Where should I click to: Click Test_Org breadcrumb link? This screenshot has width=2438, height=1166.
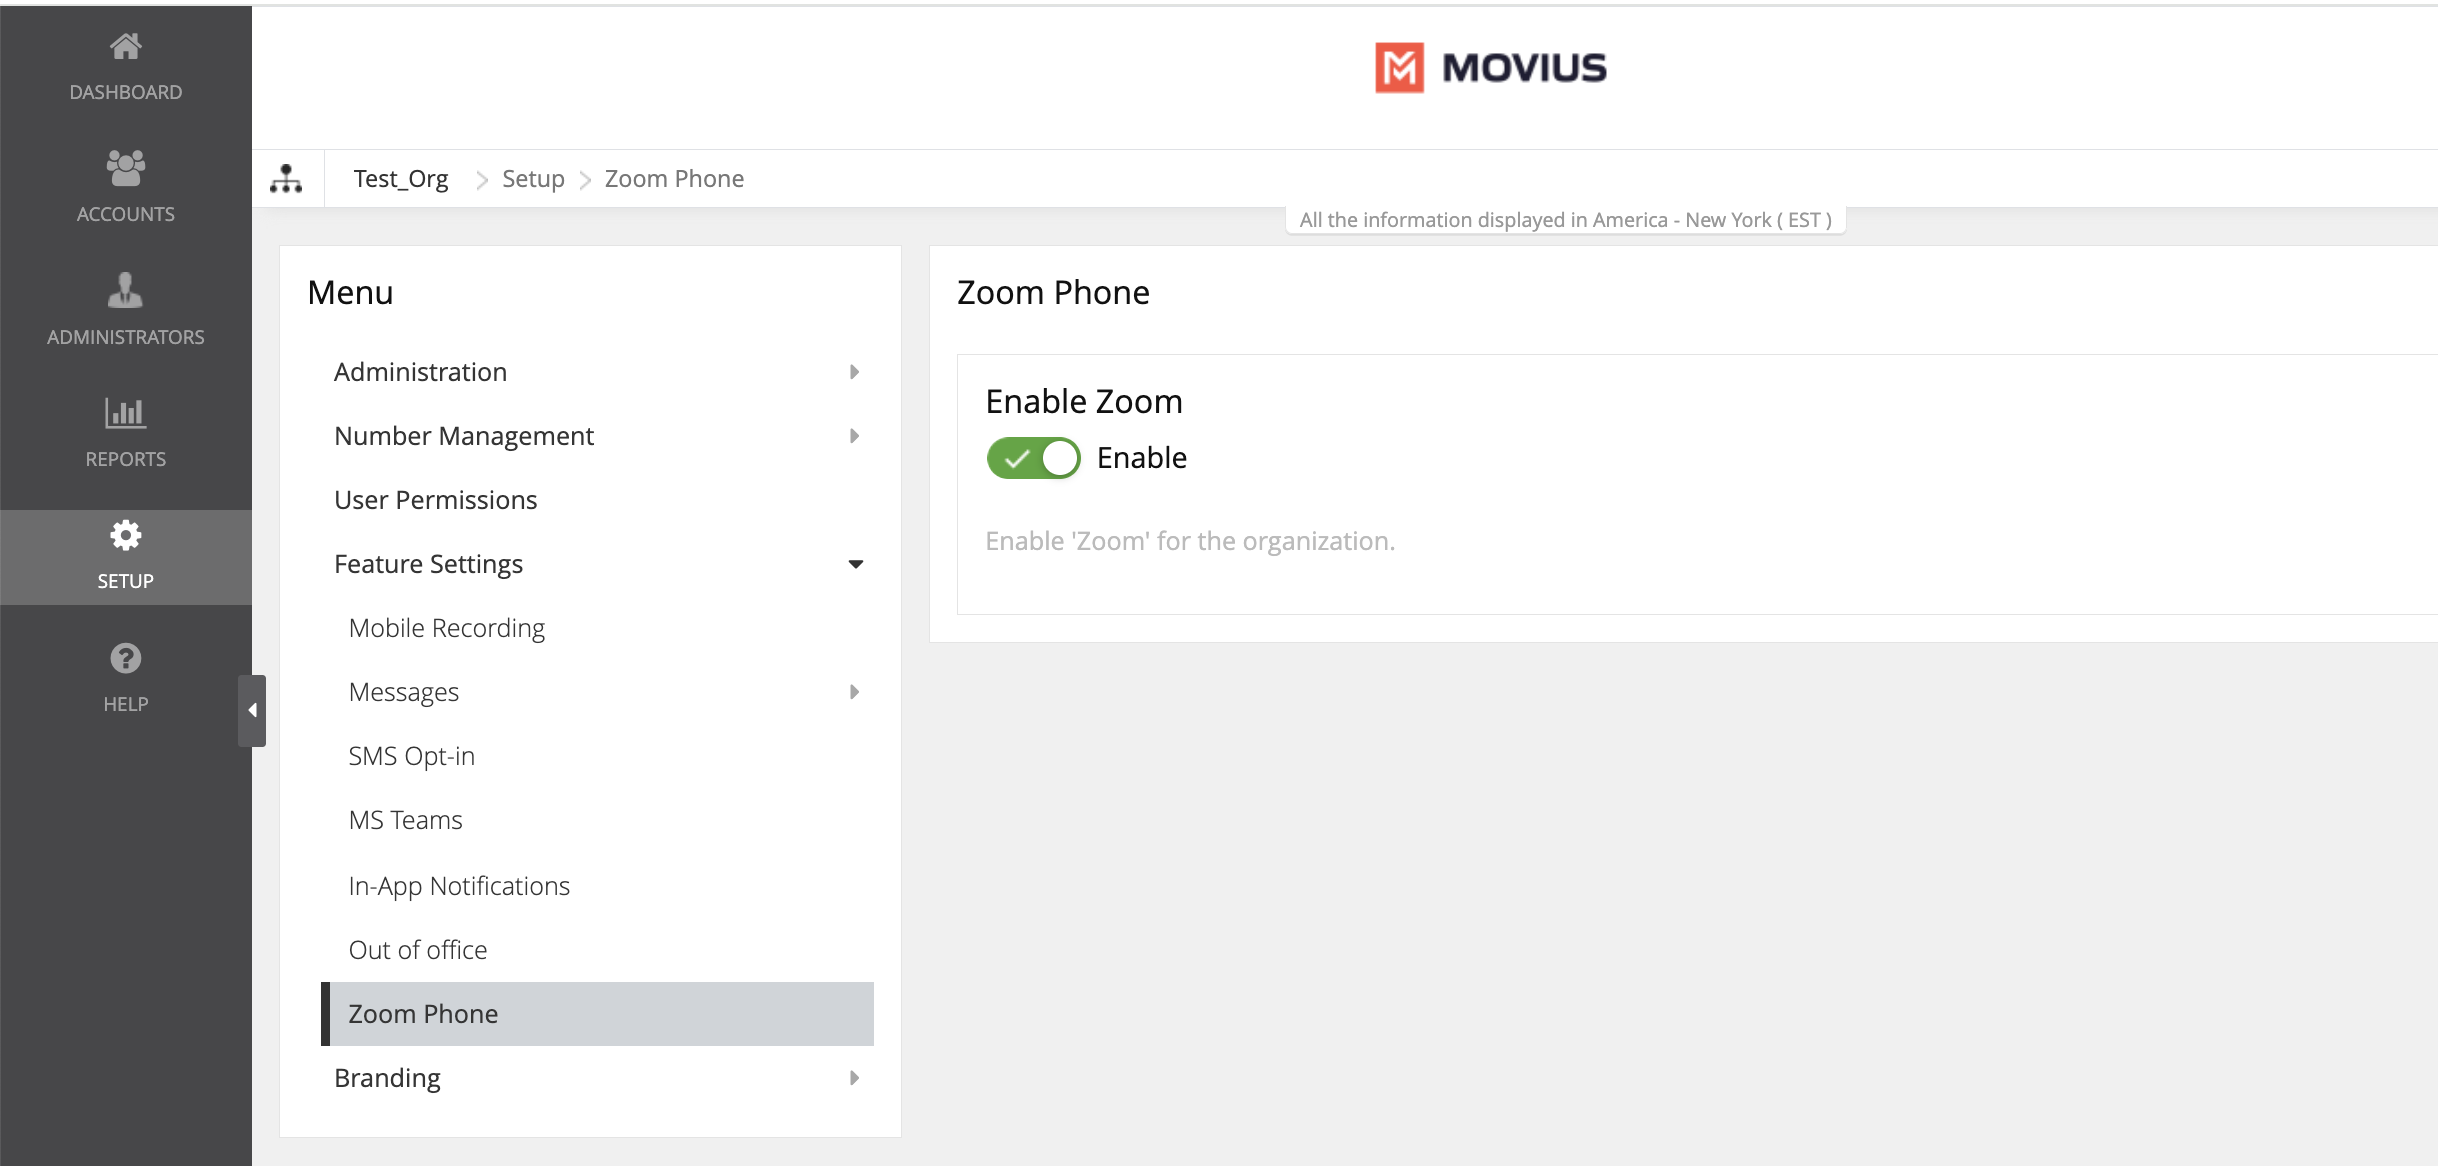(400, 179)
